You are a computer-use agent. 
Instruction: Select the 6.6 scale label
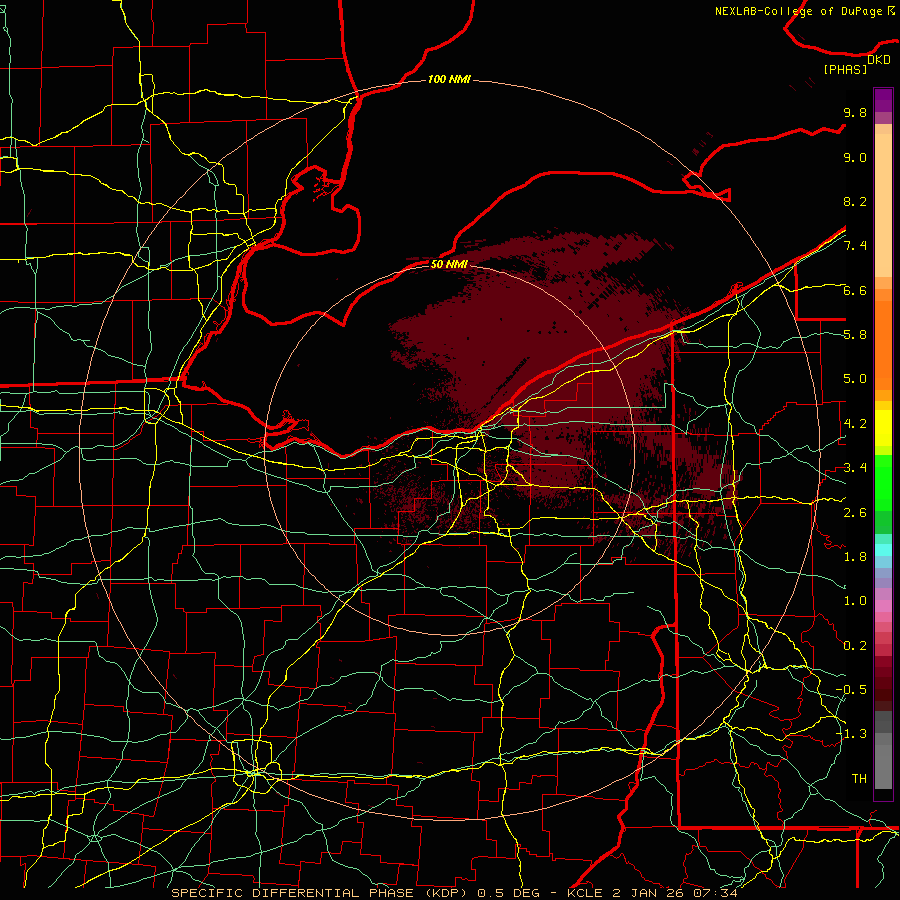pos(855,290)
